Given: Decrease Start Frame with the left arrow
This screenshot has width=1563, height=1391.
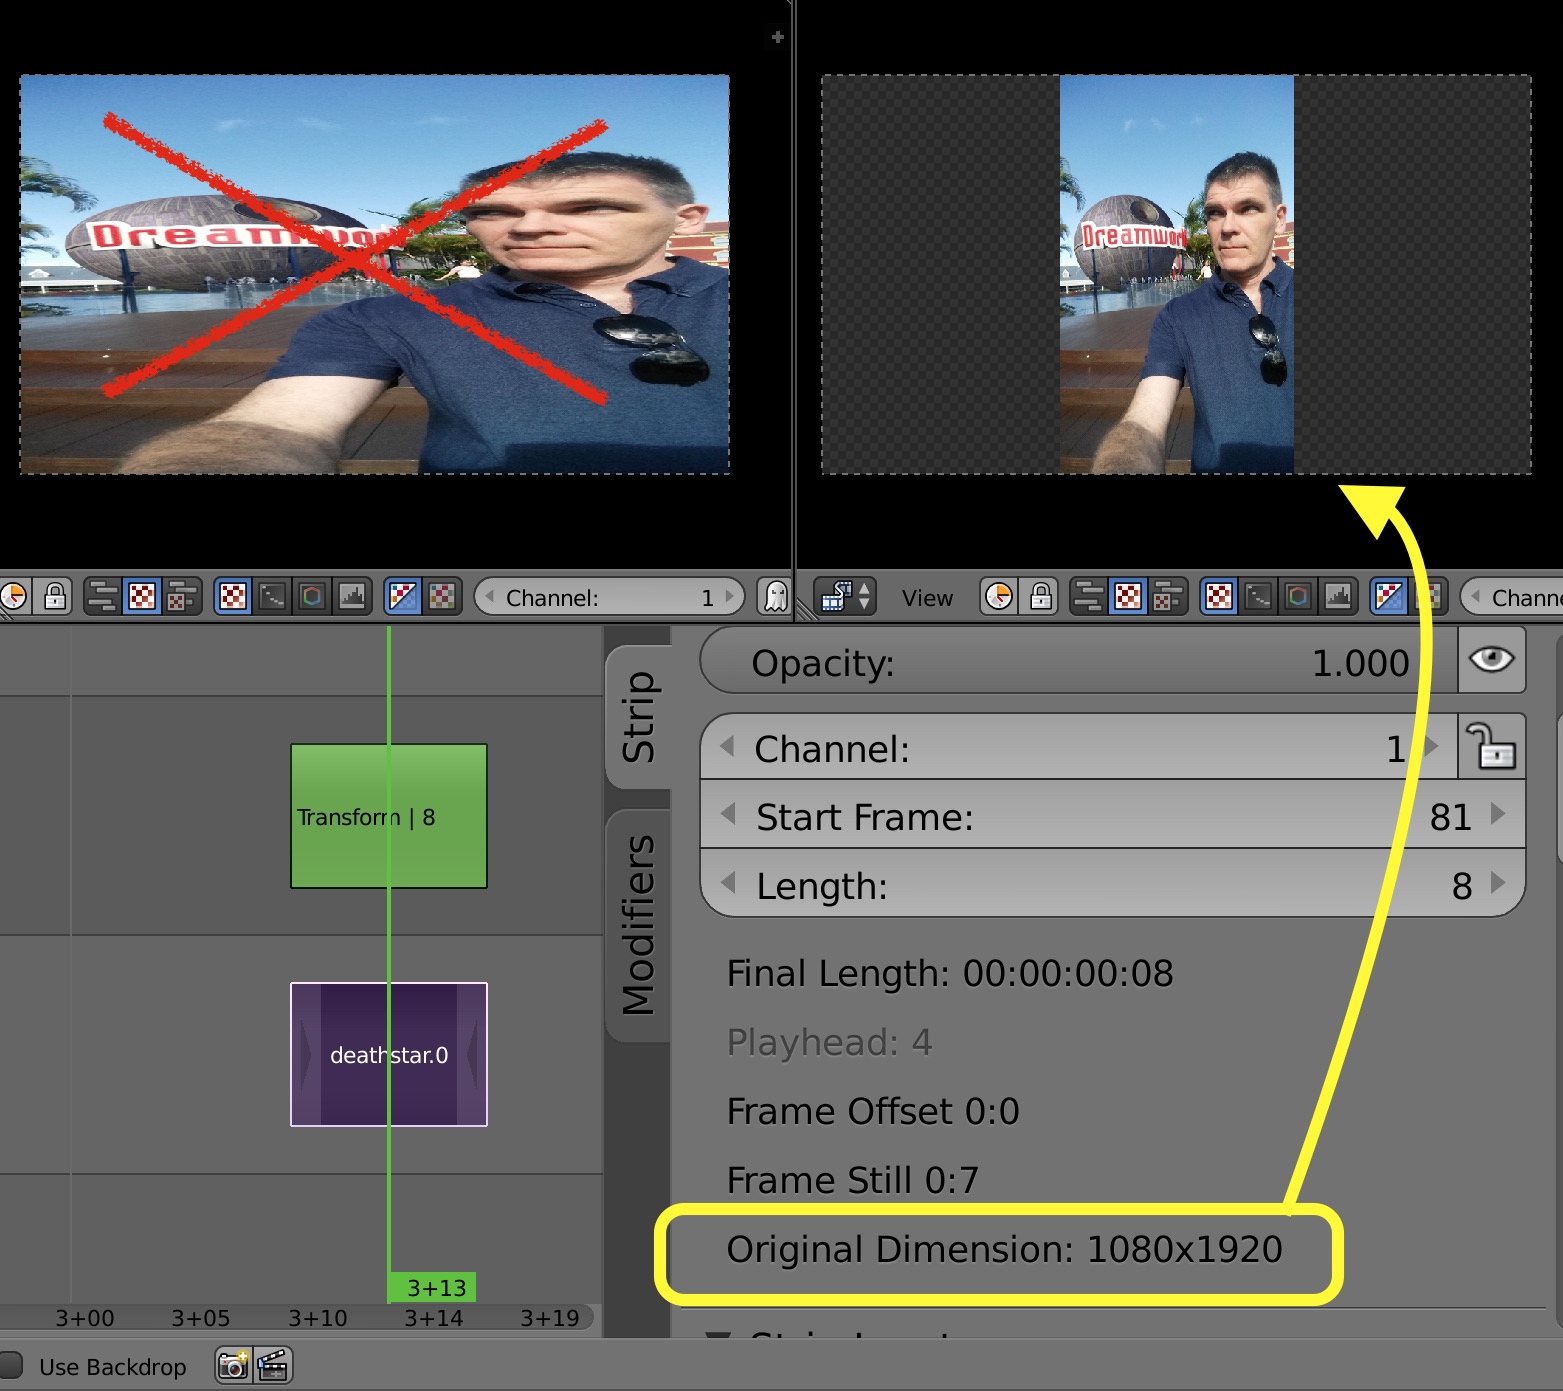Looking at the screenshot, I should [x=729, y=814].
